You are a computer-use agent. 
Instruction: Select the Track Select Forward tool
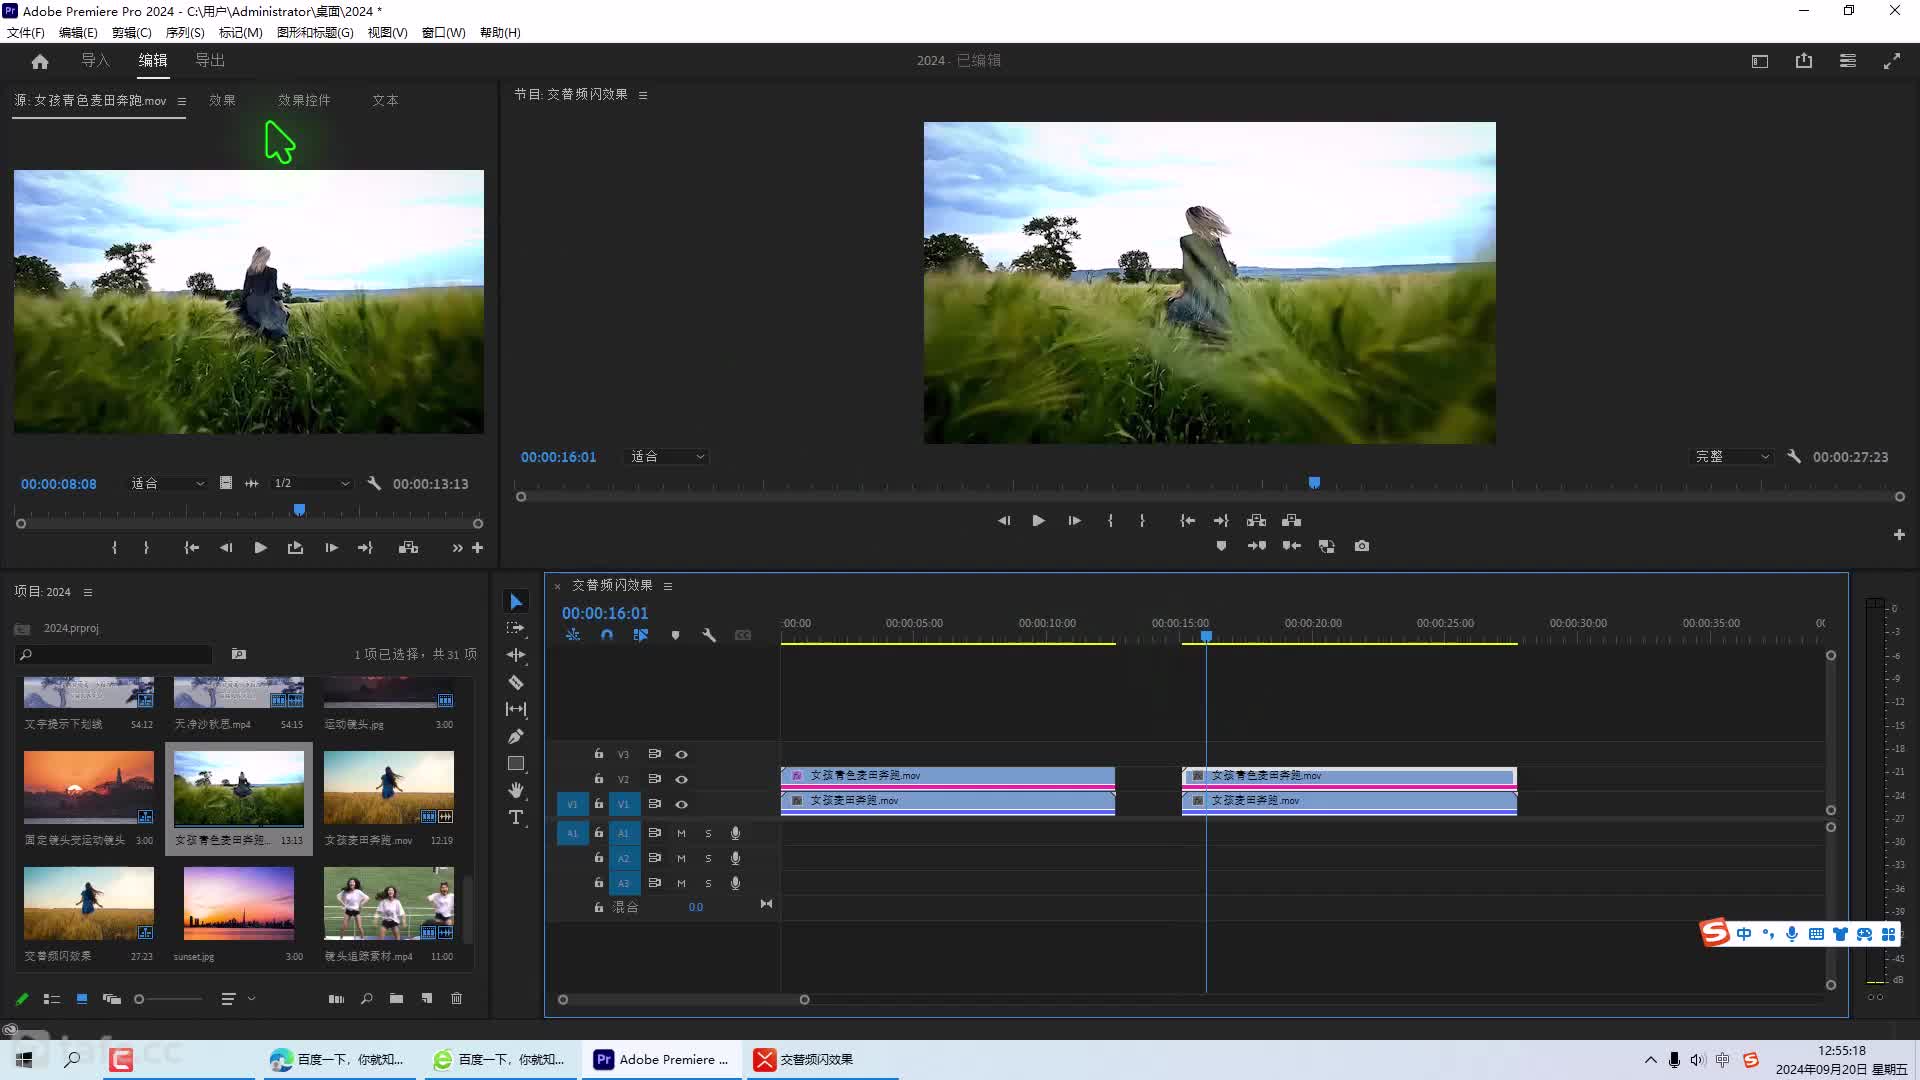pos(516,628)
